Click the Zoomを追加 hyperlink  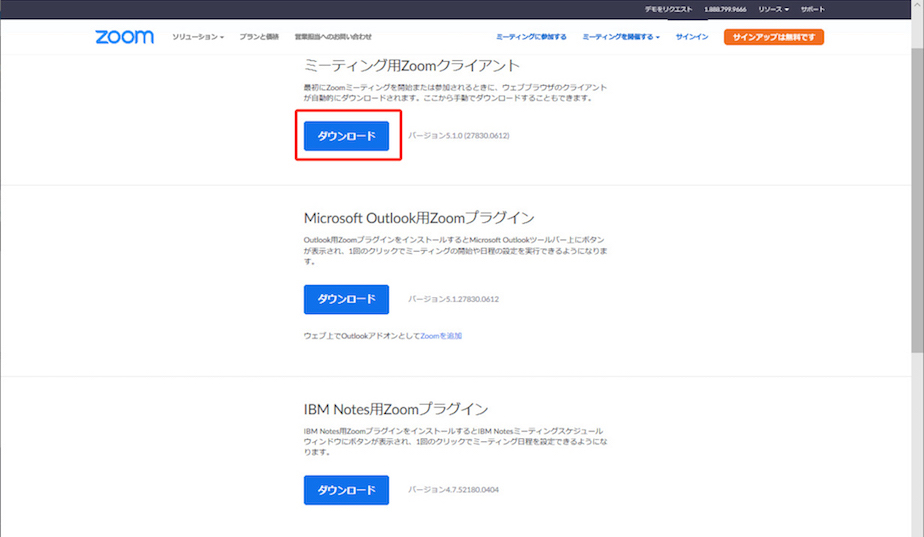(441, 336)
